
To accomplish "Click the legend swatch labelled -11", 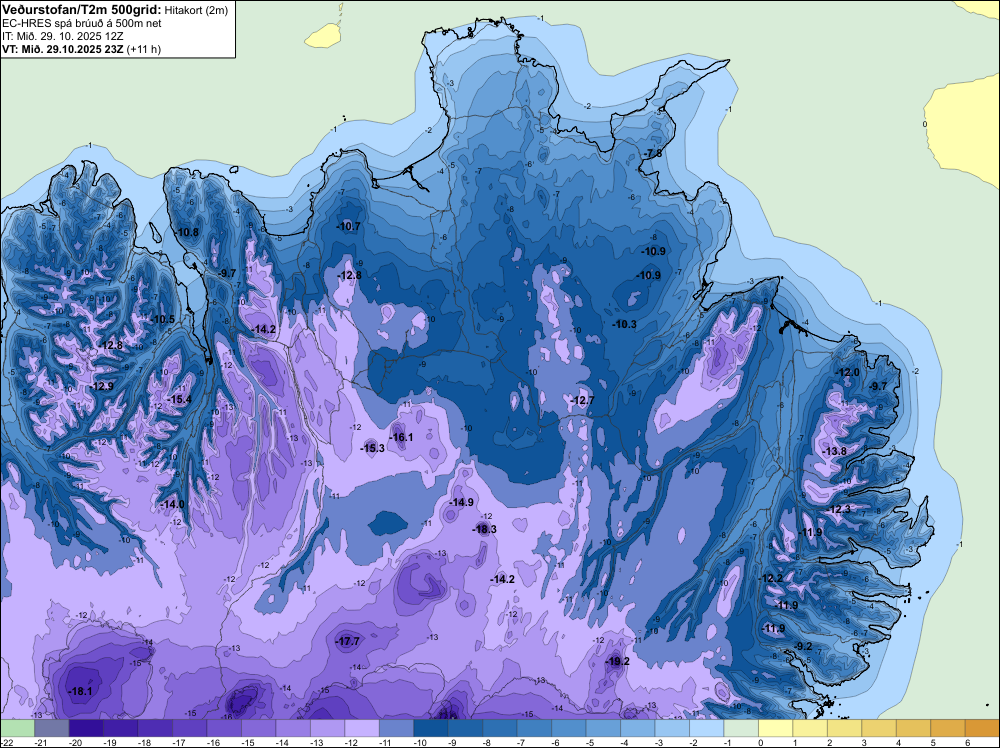I will click(x=396, y=728).
